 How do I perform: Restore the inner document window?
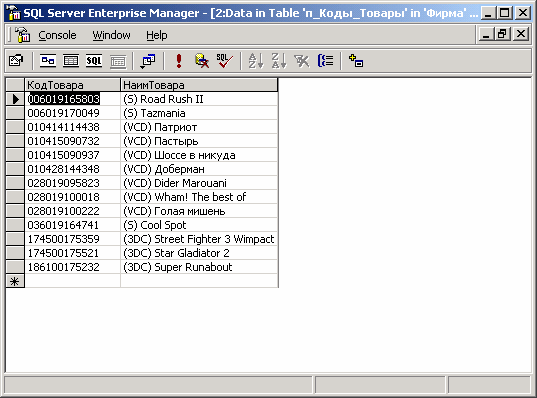coord(503,34)
